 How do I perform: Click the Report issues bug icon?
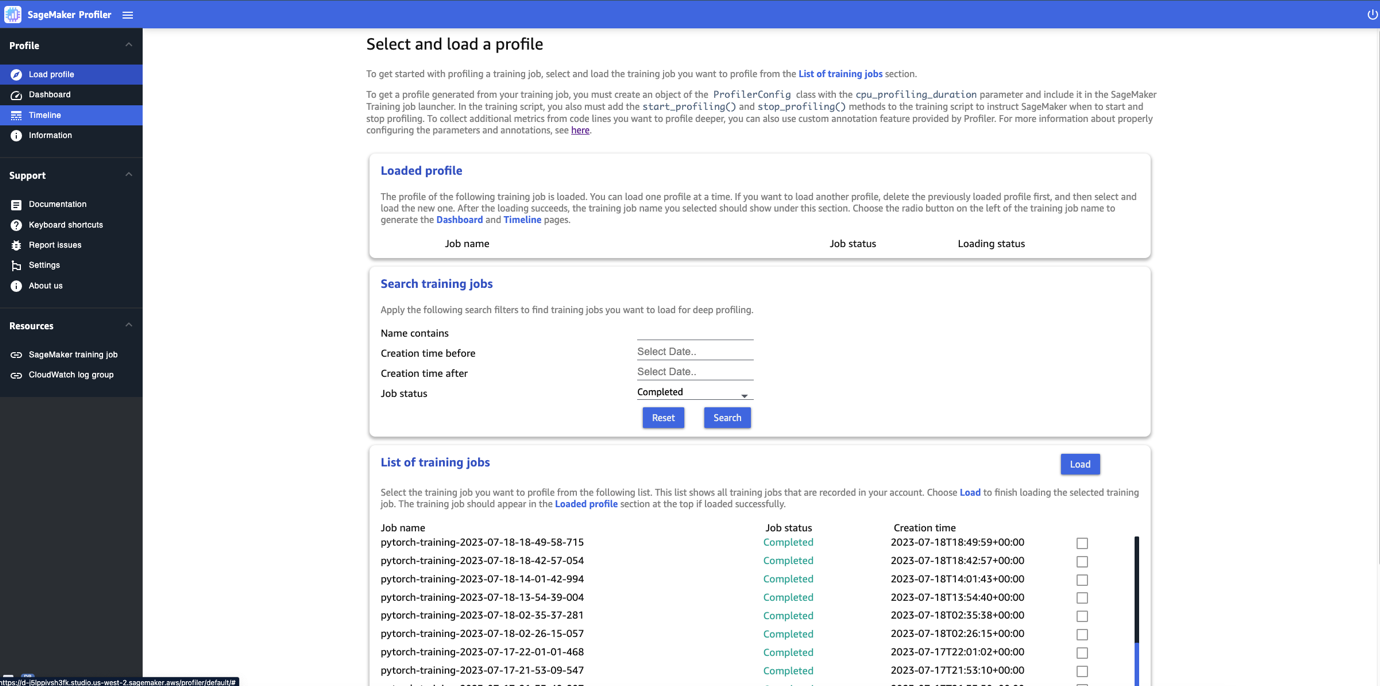[16, 245]
